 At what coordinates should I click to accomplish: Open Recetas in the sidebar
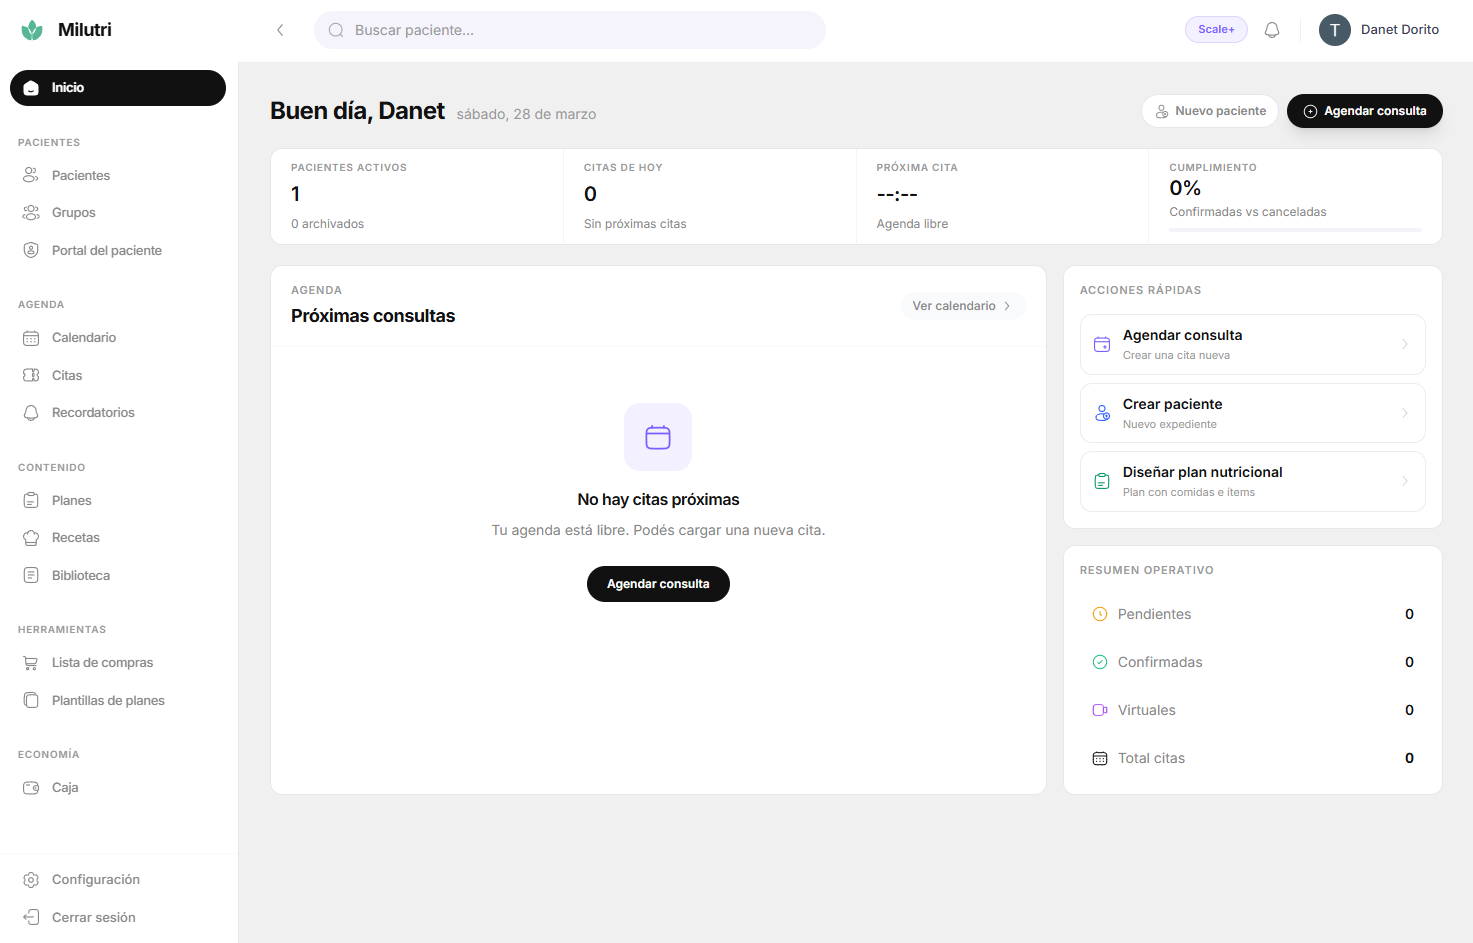76,538
